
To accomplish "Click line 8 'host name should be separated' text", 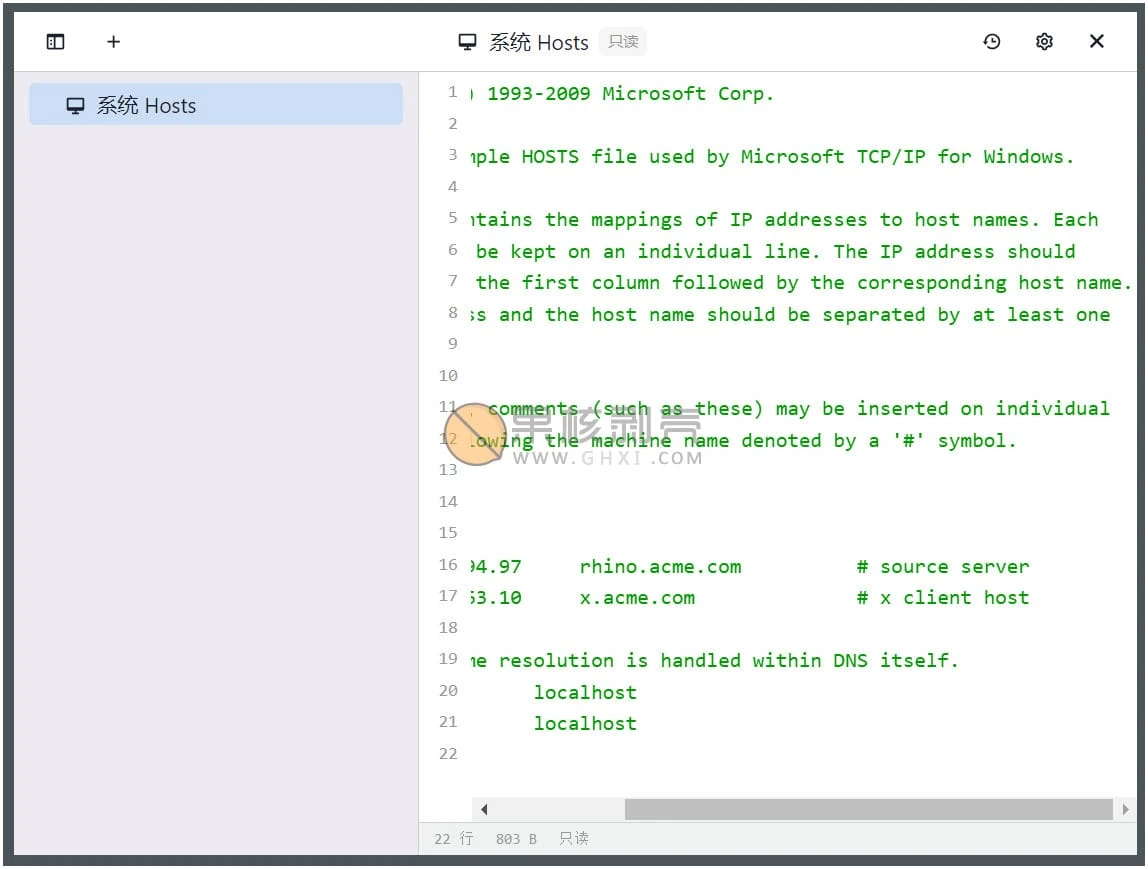I will tap(758, 315).
